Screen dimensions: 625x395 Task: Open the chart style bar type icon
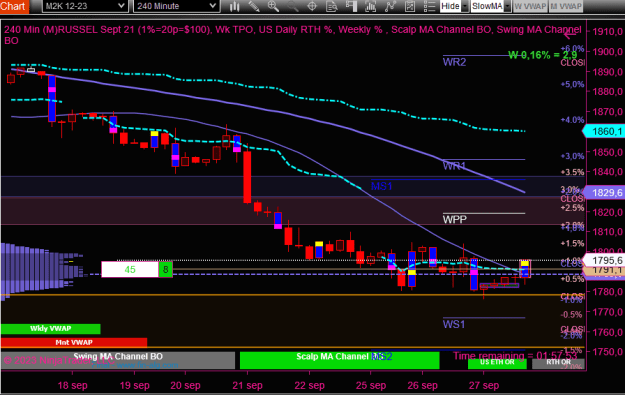pos(235,6)
